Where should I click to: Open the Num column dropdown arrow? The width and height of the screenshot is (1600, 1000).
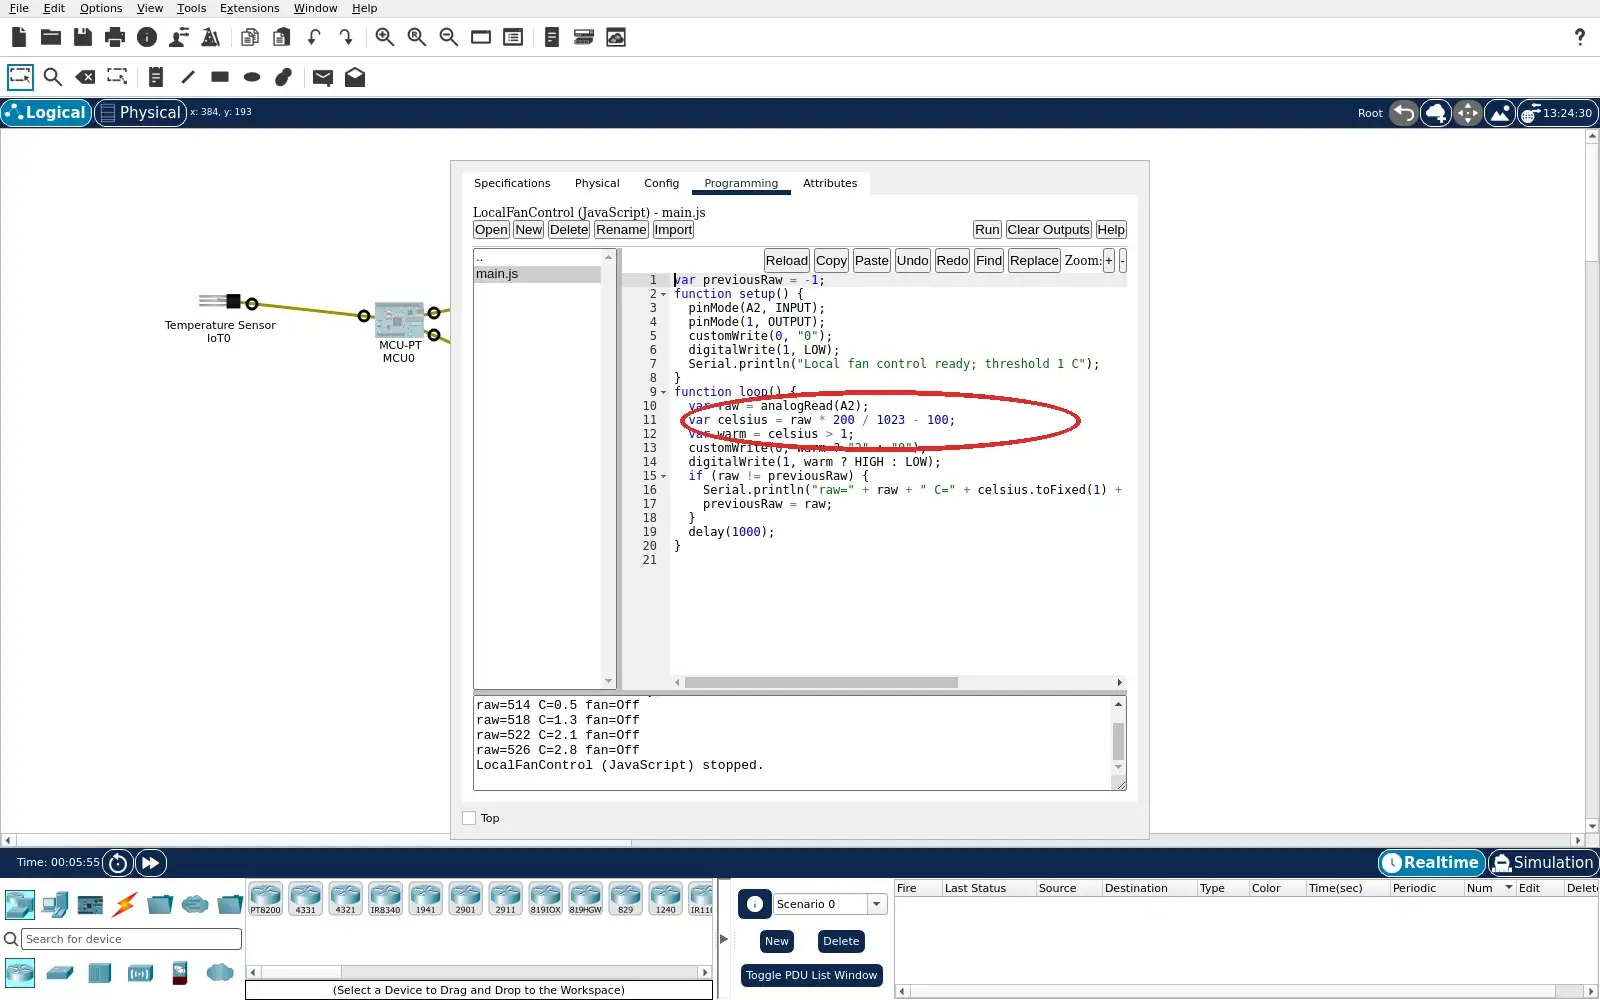point(1508,888)
